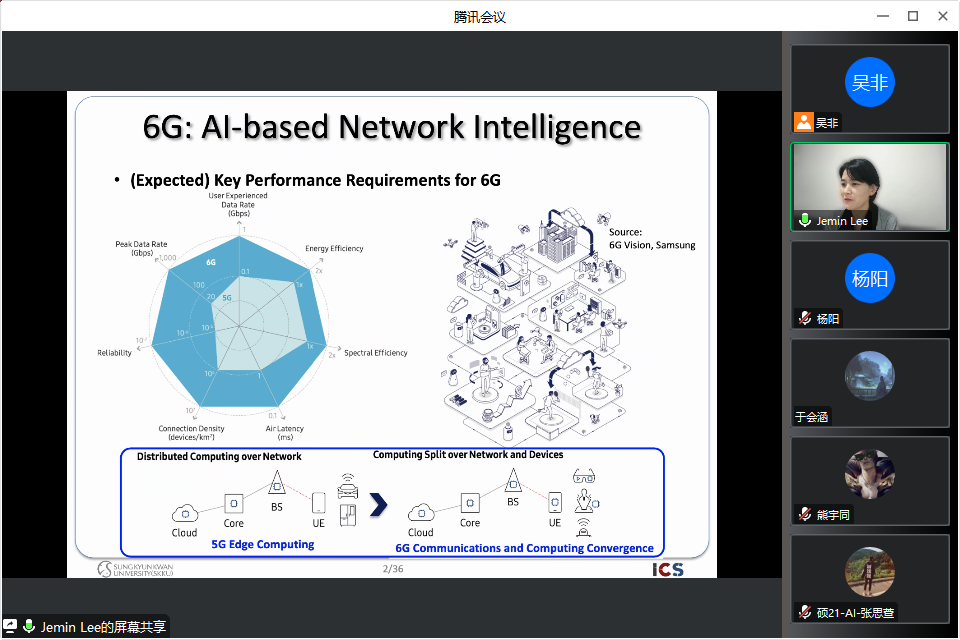Click the connected car icon in the 5G diagram
960x640 pixels.
click(x=348, y=488)
